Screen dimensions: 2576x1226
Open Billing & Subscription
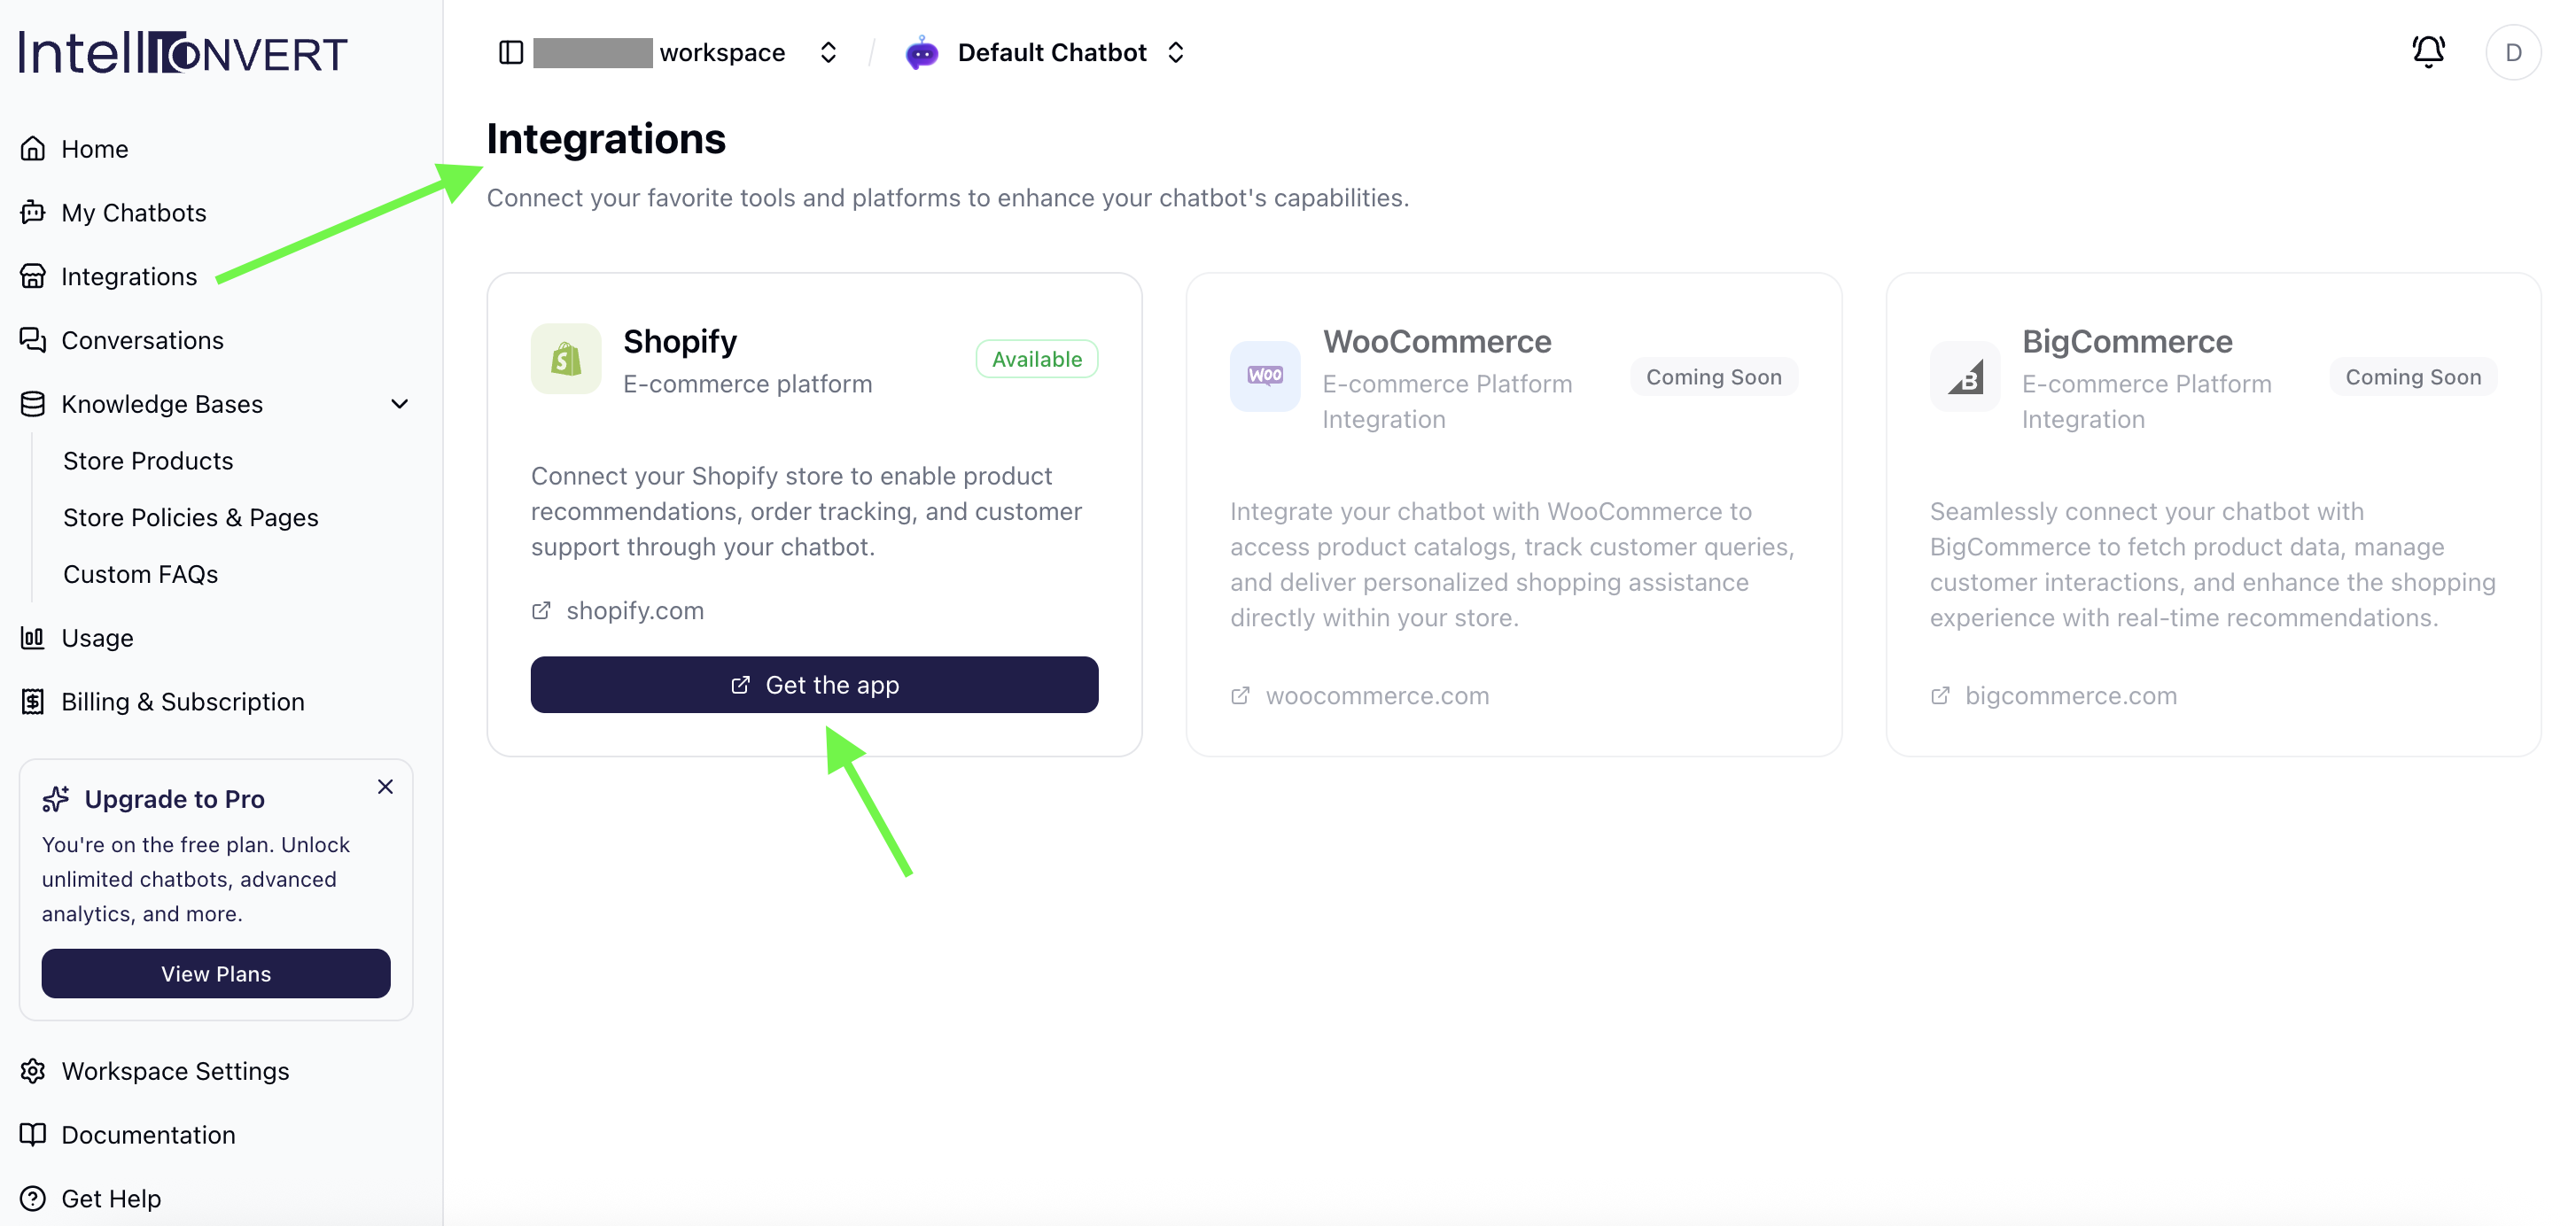[183, 702]
